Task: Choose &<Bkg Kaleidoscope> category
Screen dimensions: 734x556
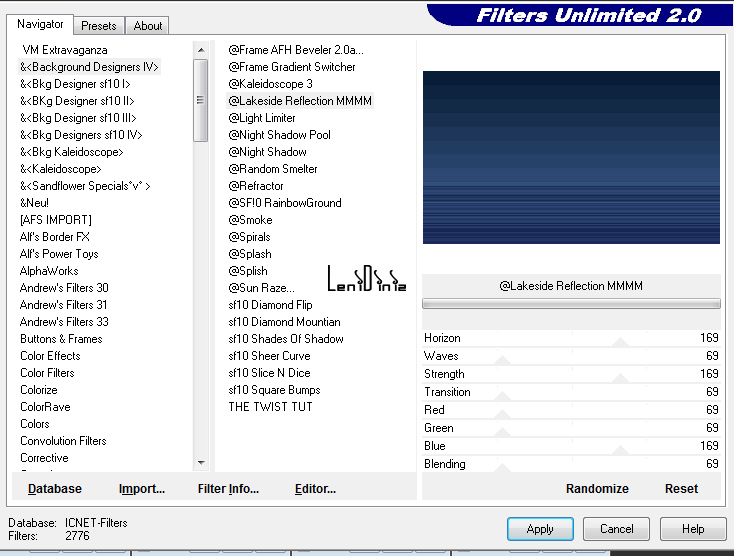Action: point(72,152)
